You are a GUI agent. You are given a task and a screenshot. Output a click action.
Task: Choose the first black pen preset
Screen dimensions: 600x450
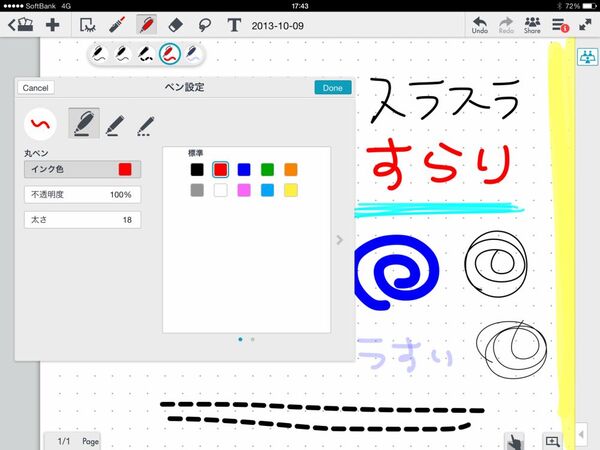coord(99,54)
